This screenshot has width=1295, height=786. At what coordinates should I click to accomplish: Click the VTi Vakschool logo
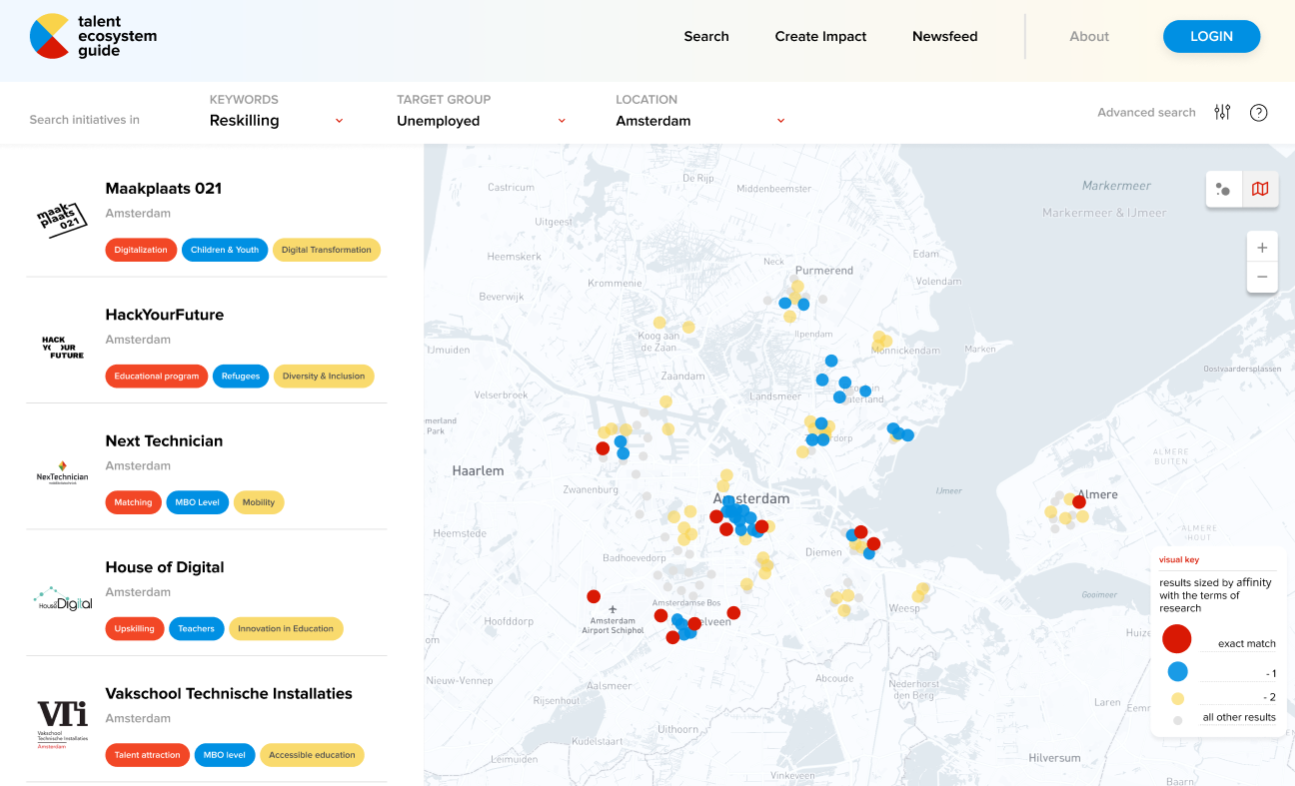[62, 725]
